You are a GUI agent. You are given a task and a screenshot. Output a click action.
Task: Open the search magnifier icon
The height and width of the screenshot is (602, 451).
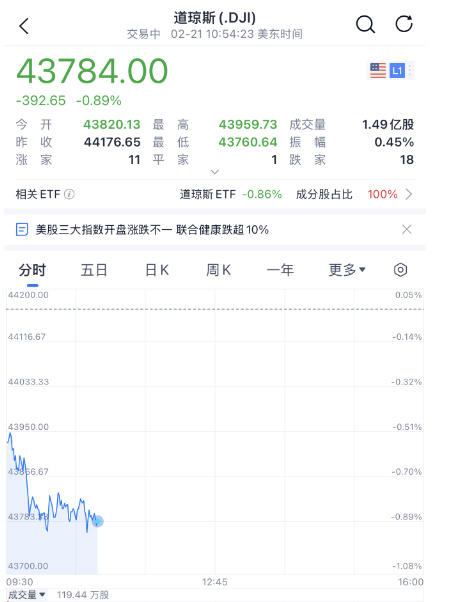click(x=365, y=25)
